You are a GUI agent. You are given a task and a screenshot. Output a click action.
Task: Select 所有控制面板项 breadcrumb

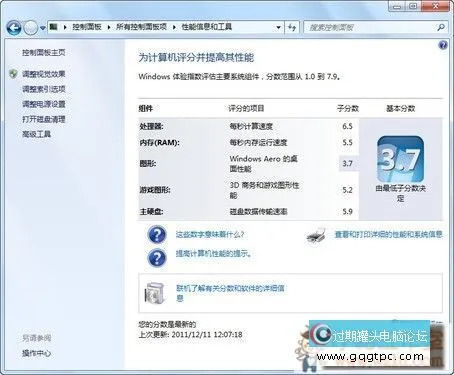coord(141,27)
